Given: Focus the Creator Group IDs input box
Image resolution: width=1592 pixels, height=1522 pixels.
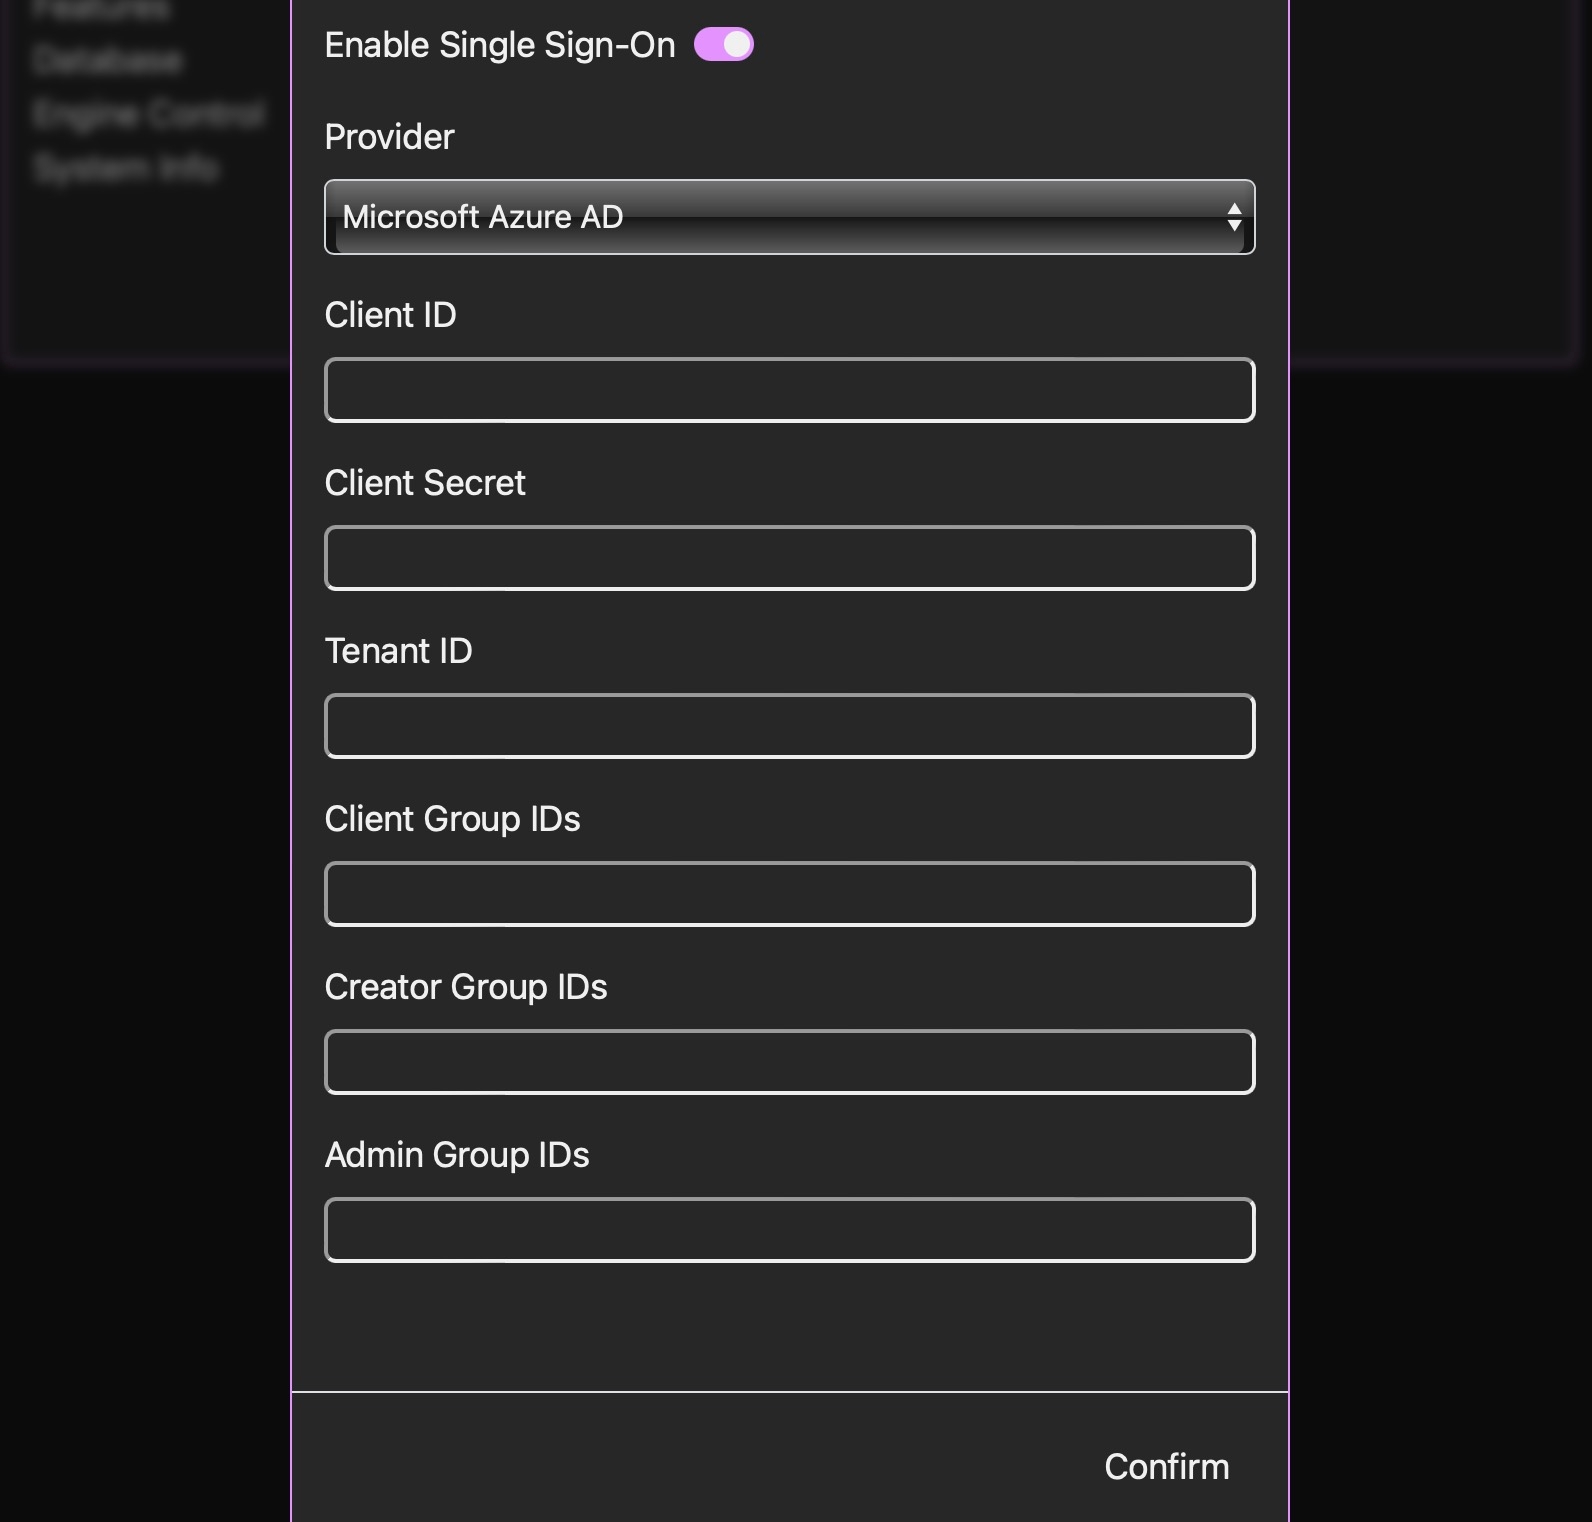Looking at the screenshot, I should click(789, 1062).
